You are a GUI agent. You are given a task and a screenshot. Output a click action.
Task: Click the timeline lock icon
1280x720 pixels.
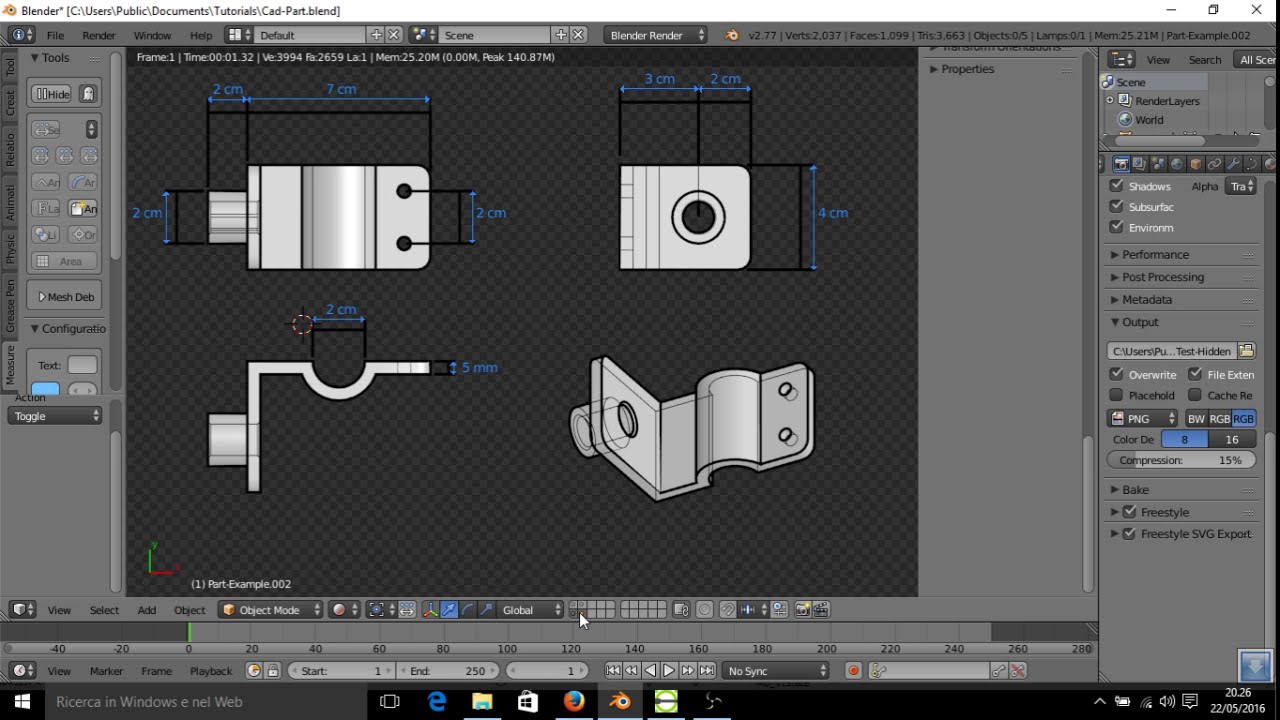click(272, 671)
